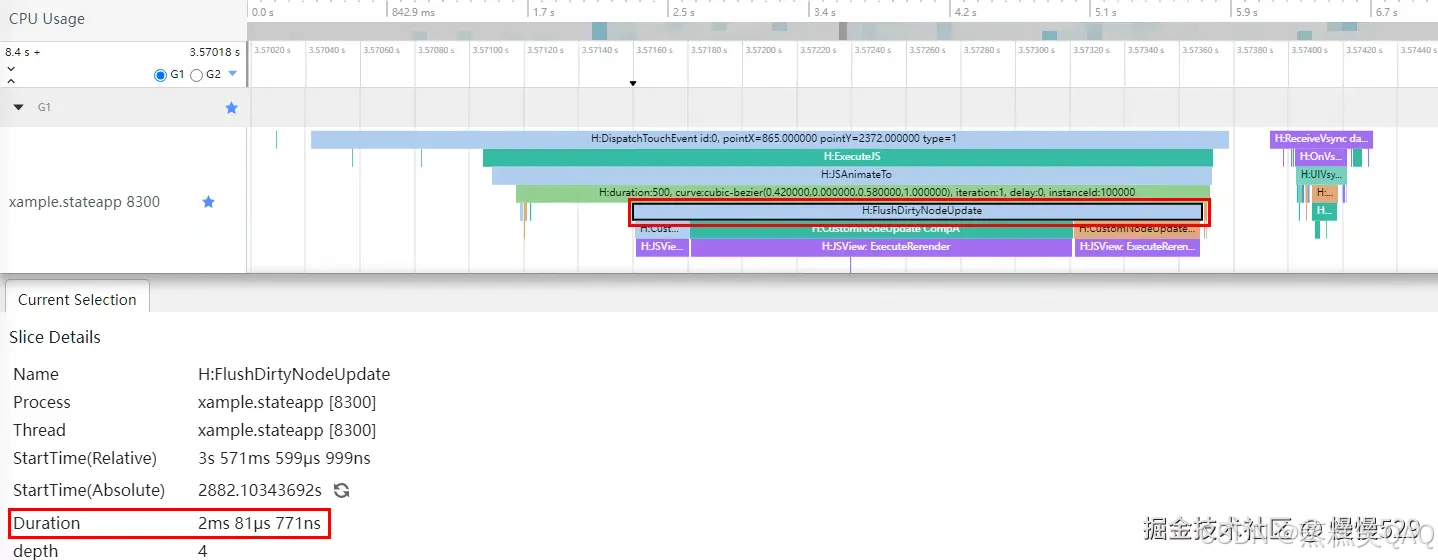Screen dimensions: 1438x560
Task: Select the H:ExecuteJS slice
Action: [x=848, y=157]
